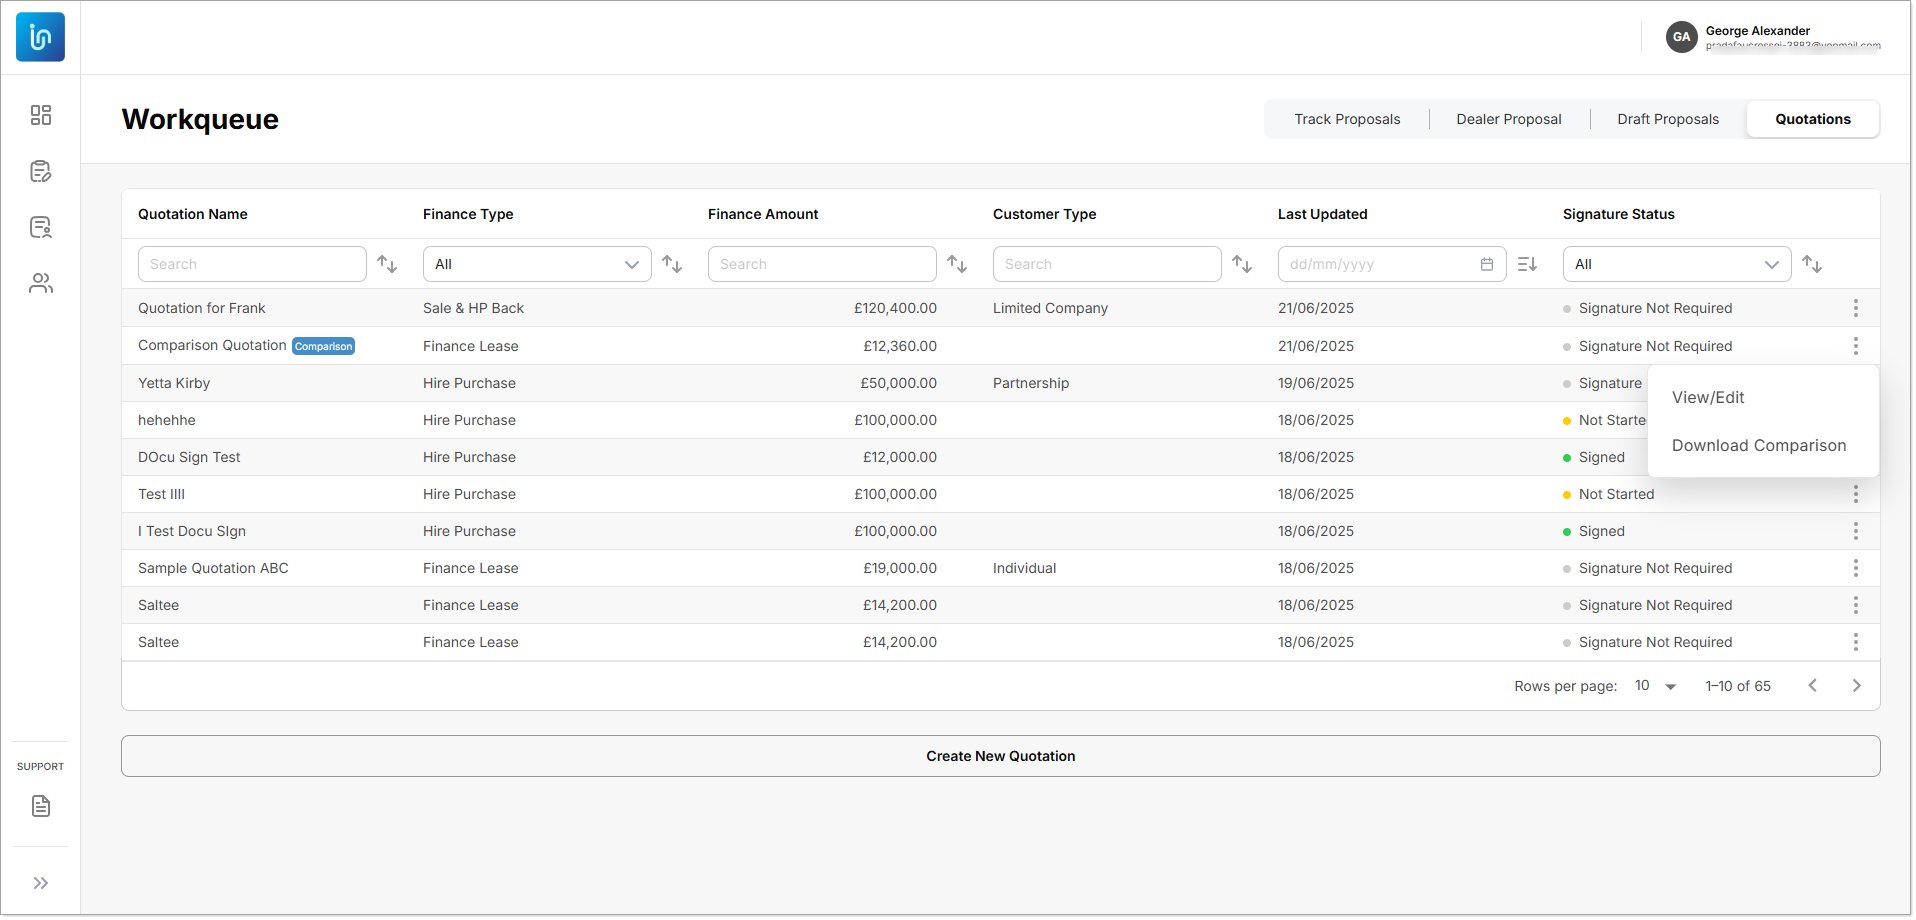Open actions menu for last Saltee row
Screen dimensions: 1916x920
click(1856, 642)
